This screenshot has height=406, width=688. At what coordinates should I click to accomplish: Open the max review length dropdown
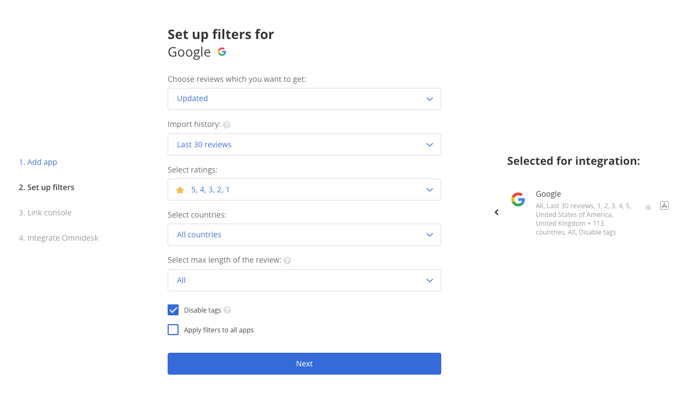point(304,280)
